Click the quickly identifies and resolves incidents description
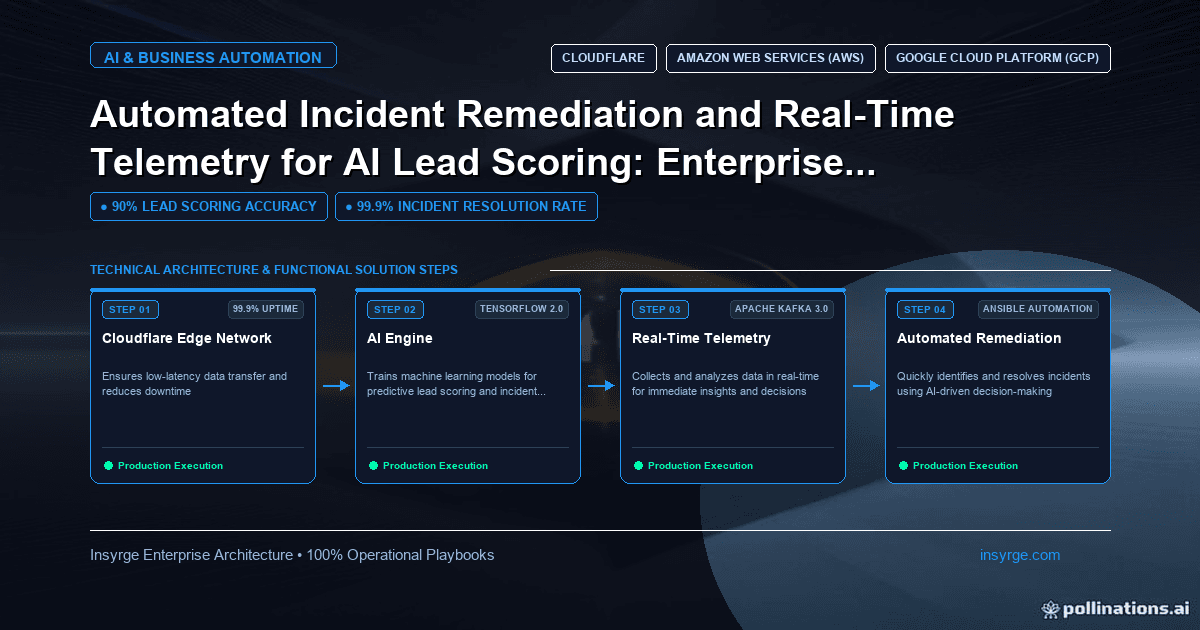Viewport: 1200px width, 630px height. pyautogui.click(x=994, y=384)
